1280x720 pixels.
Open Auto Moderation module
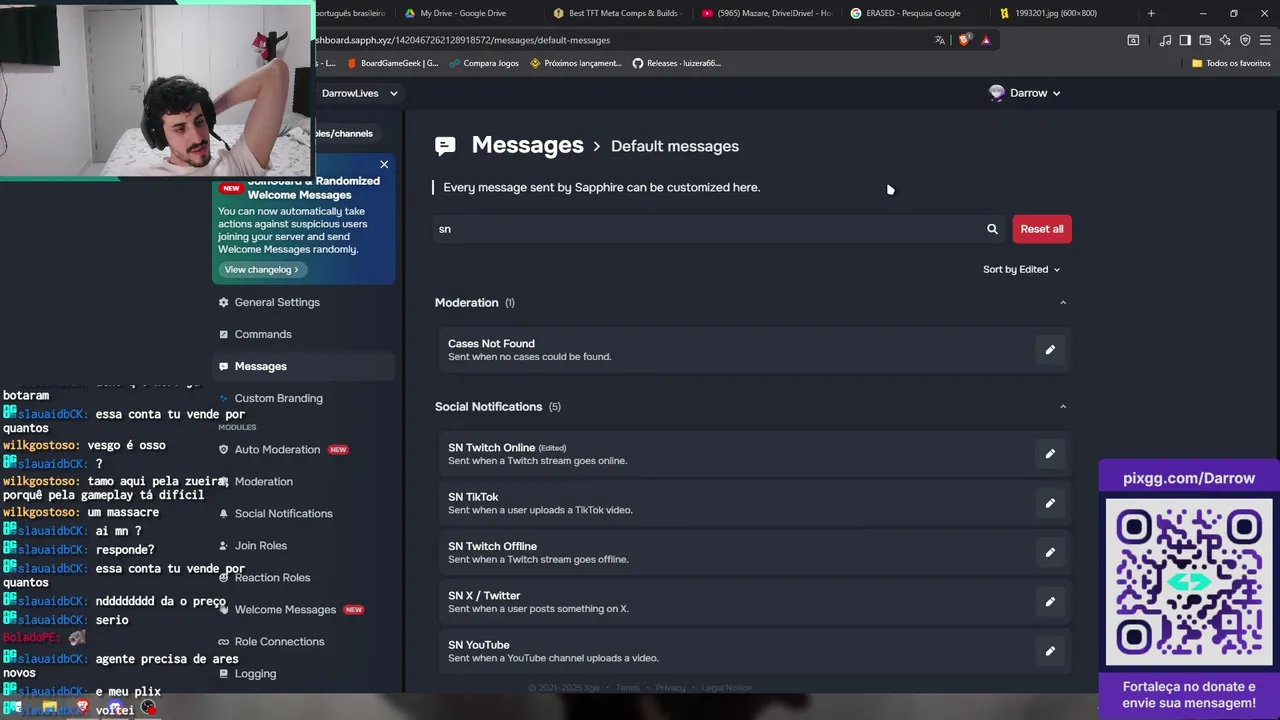pos(304,450)
